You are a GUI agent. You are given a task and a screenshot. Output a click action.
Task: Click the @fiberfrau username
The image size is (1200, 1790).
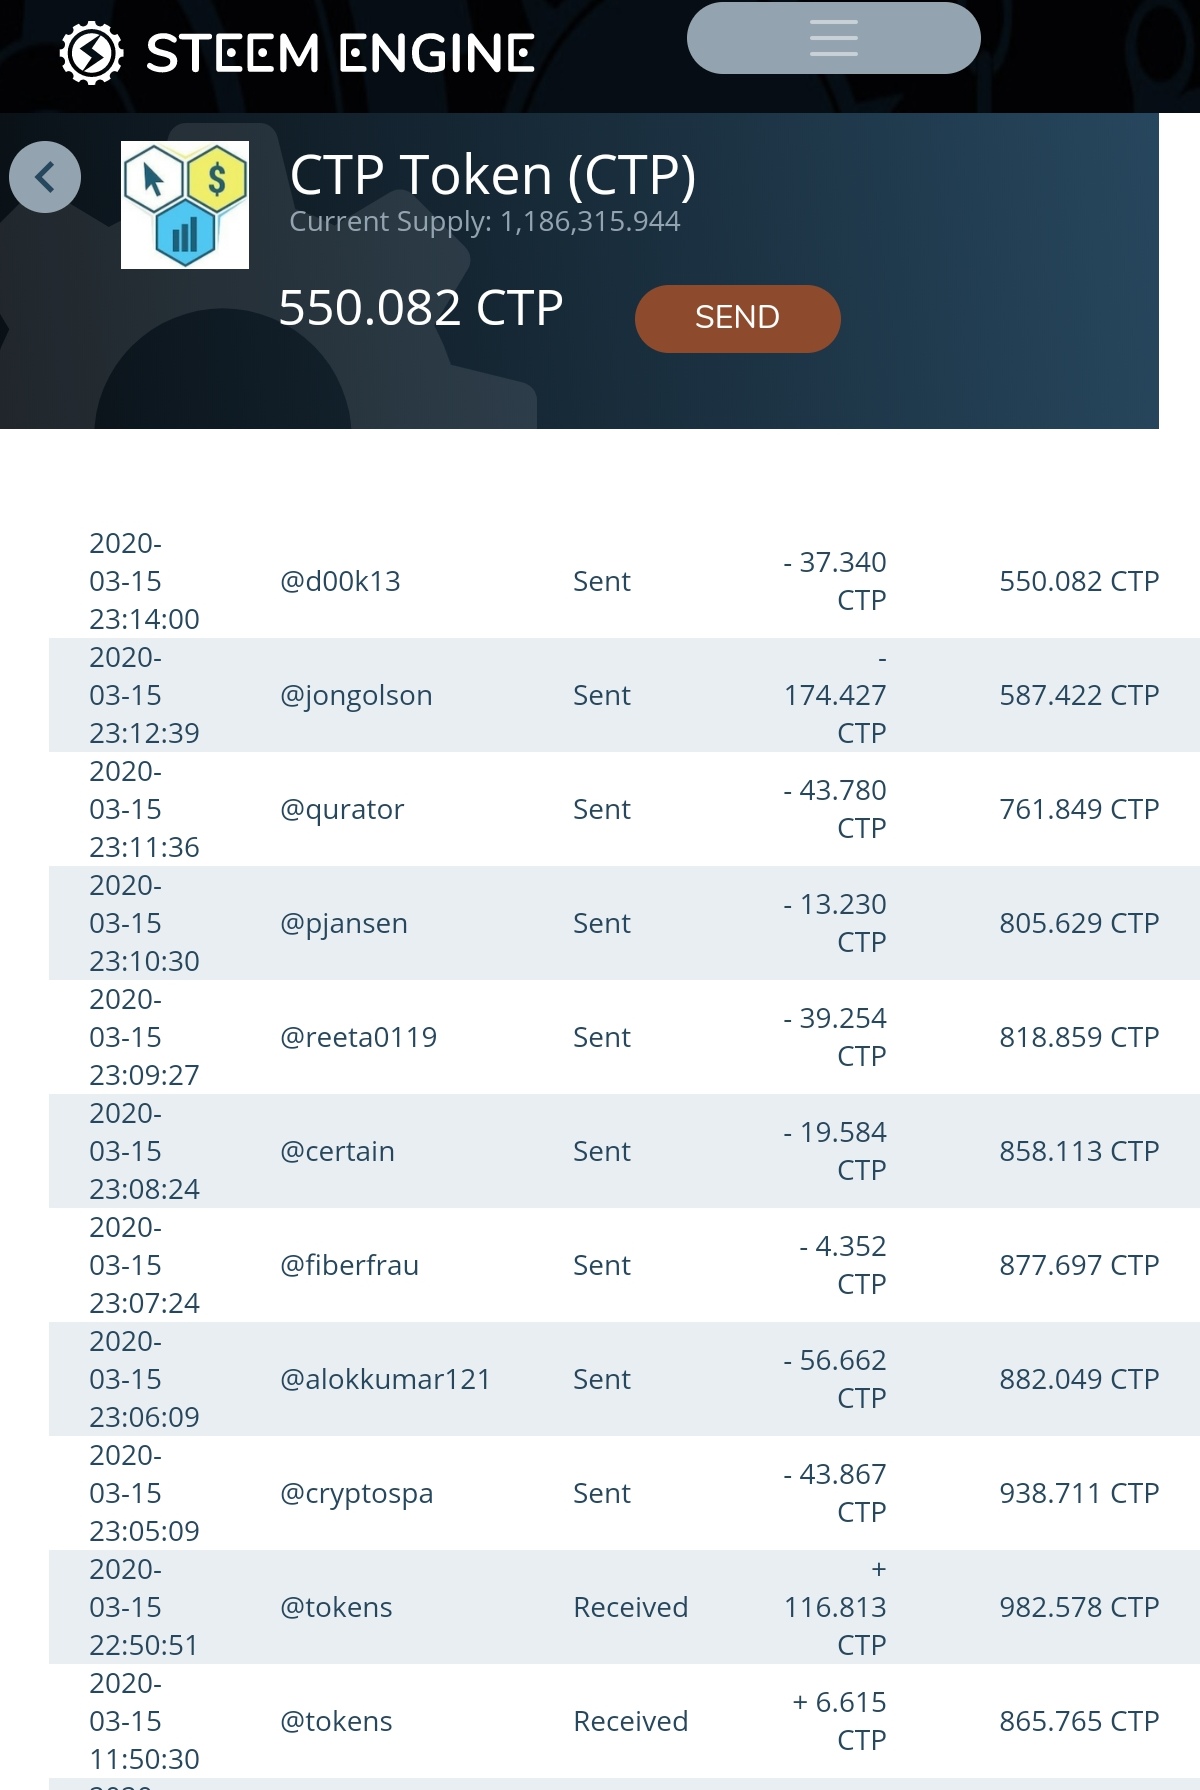349,1265
